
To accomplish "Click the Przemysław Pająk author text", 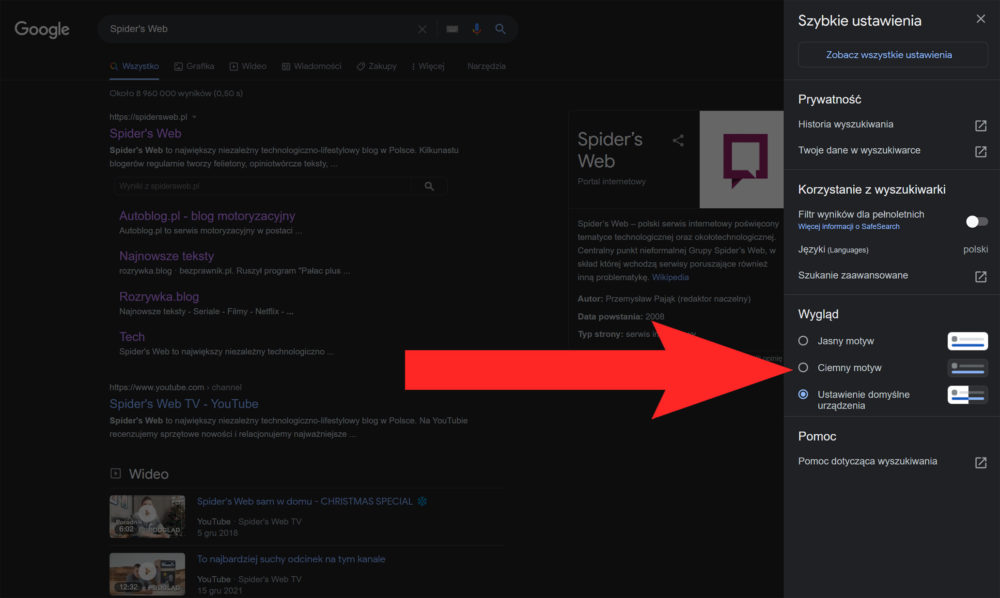I will (x=678, y=299).
